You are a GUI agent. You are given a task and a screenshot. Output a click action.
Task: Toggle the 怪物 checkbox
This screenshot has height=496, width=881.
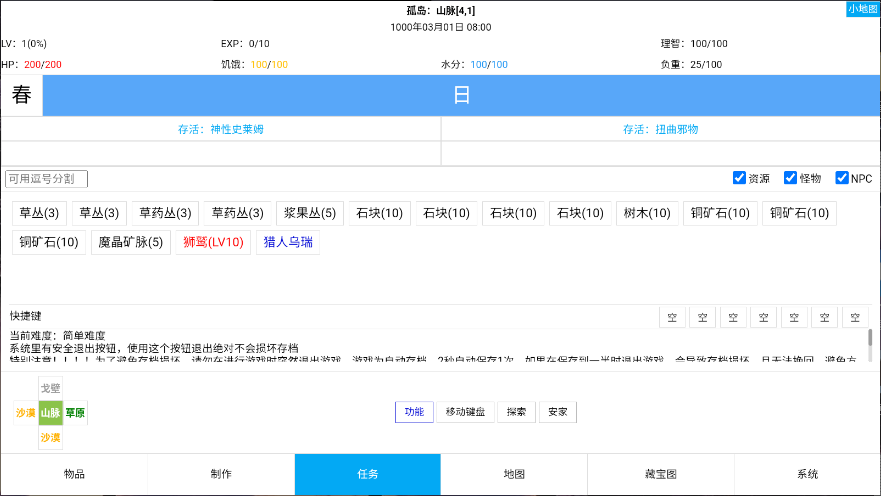click(791, 178)
